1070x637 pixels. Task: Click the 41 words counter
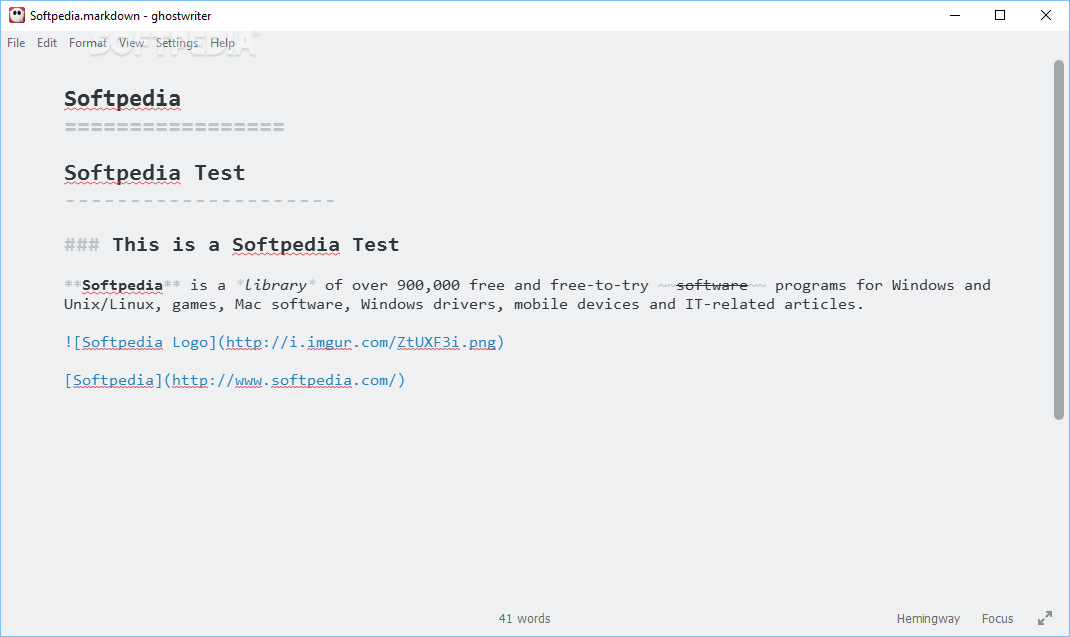[x=524, y=619]
